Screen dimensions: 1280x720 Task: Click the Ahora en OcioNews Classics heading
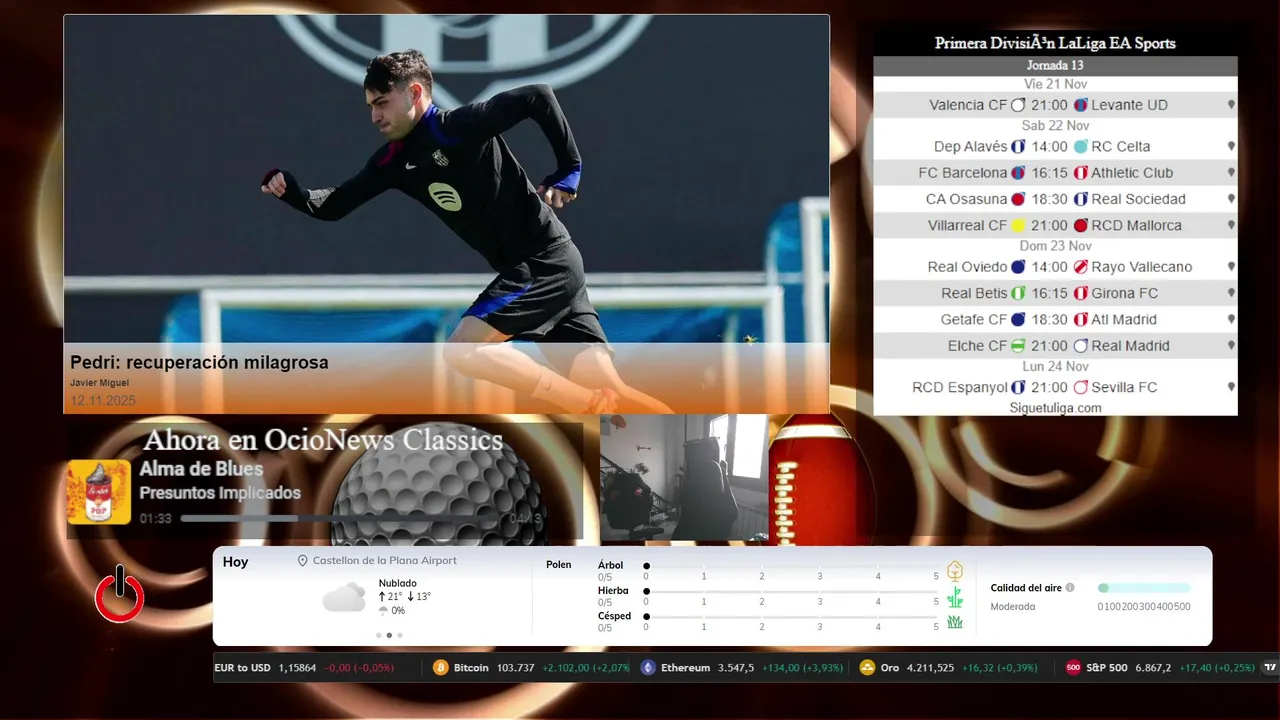click(x=323, y=440)
